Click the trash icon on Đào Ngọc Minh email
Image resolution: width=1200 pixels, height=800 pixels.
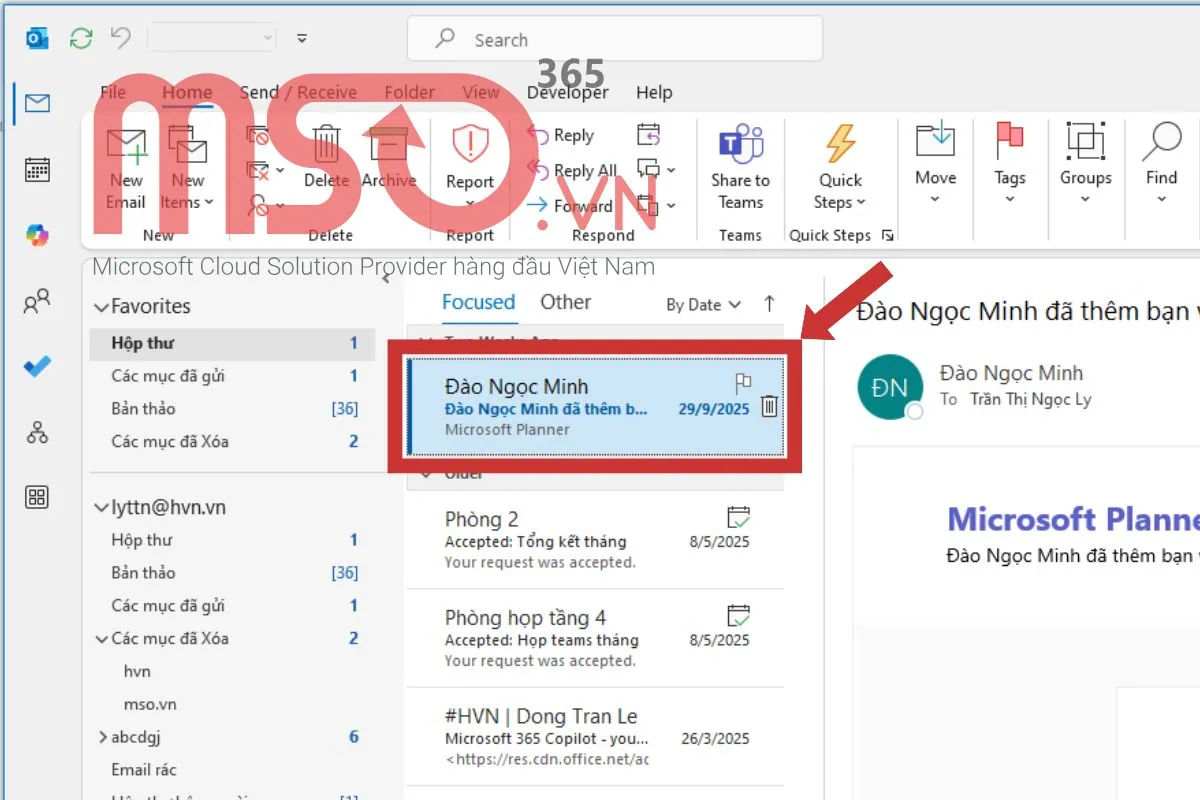pyautogui.click(x=769, y=406)
